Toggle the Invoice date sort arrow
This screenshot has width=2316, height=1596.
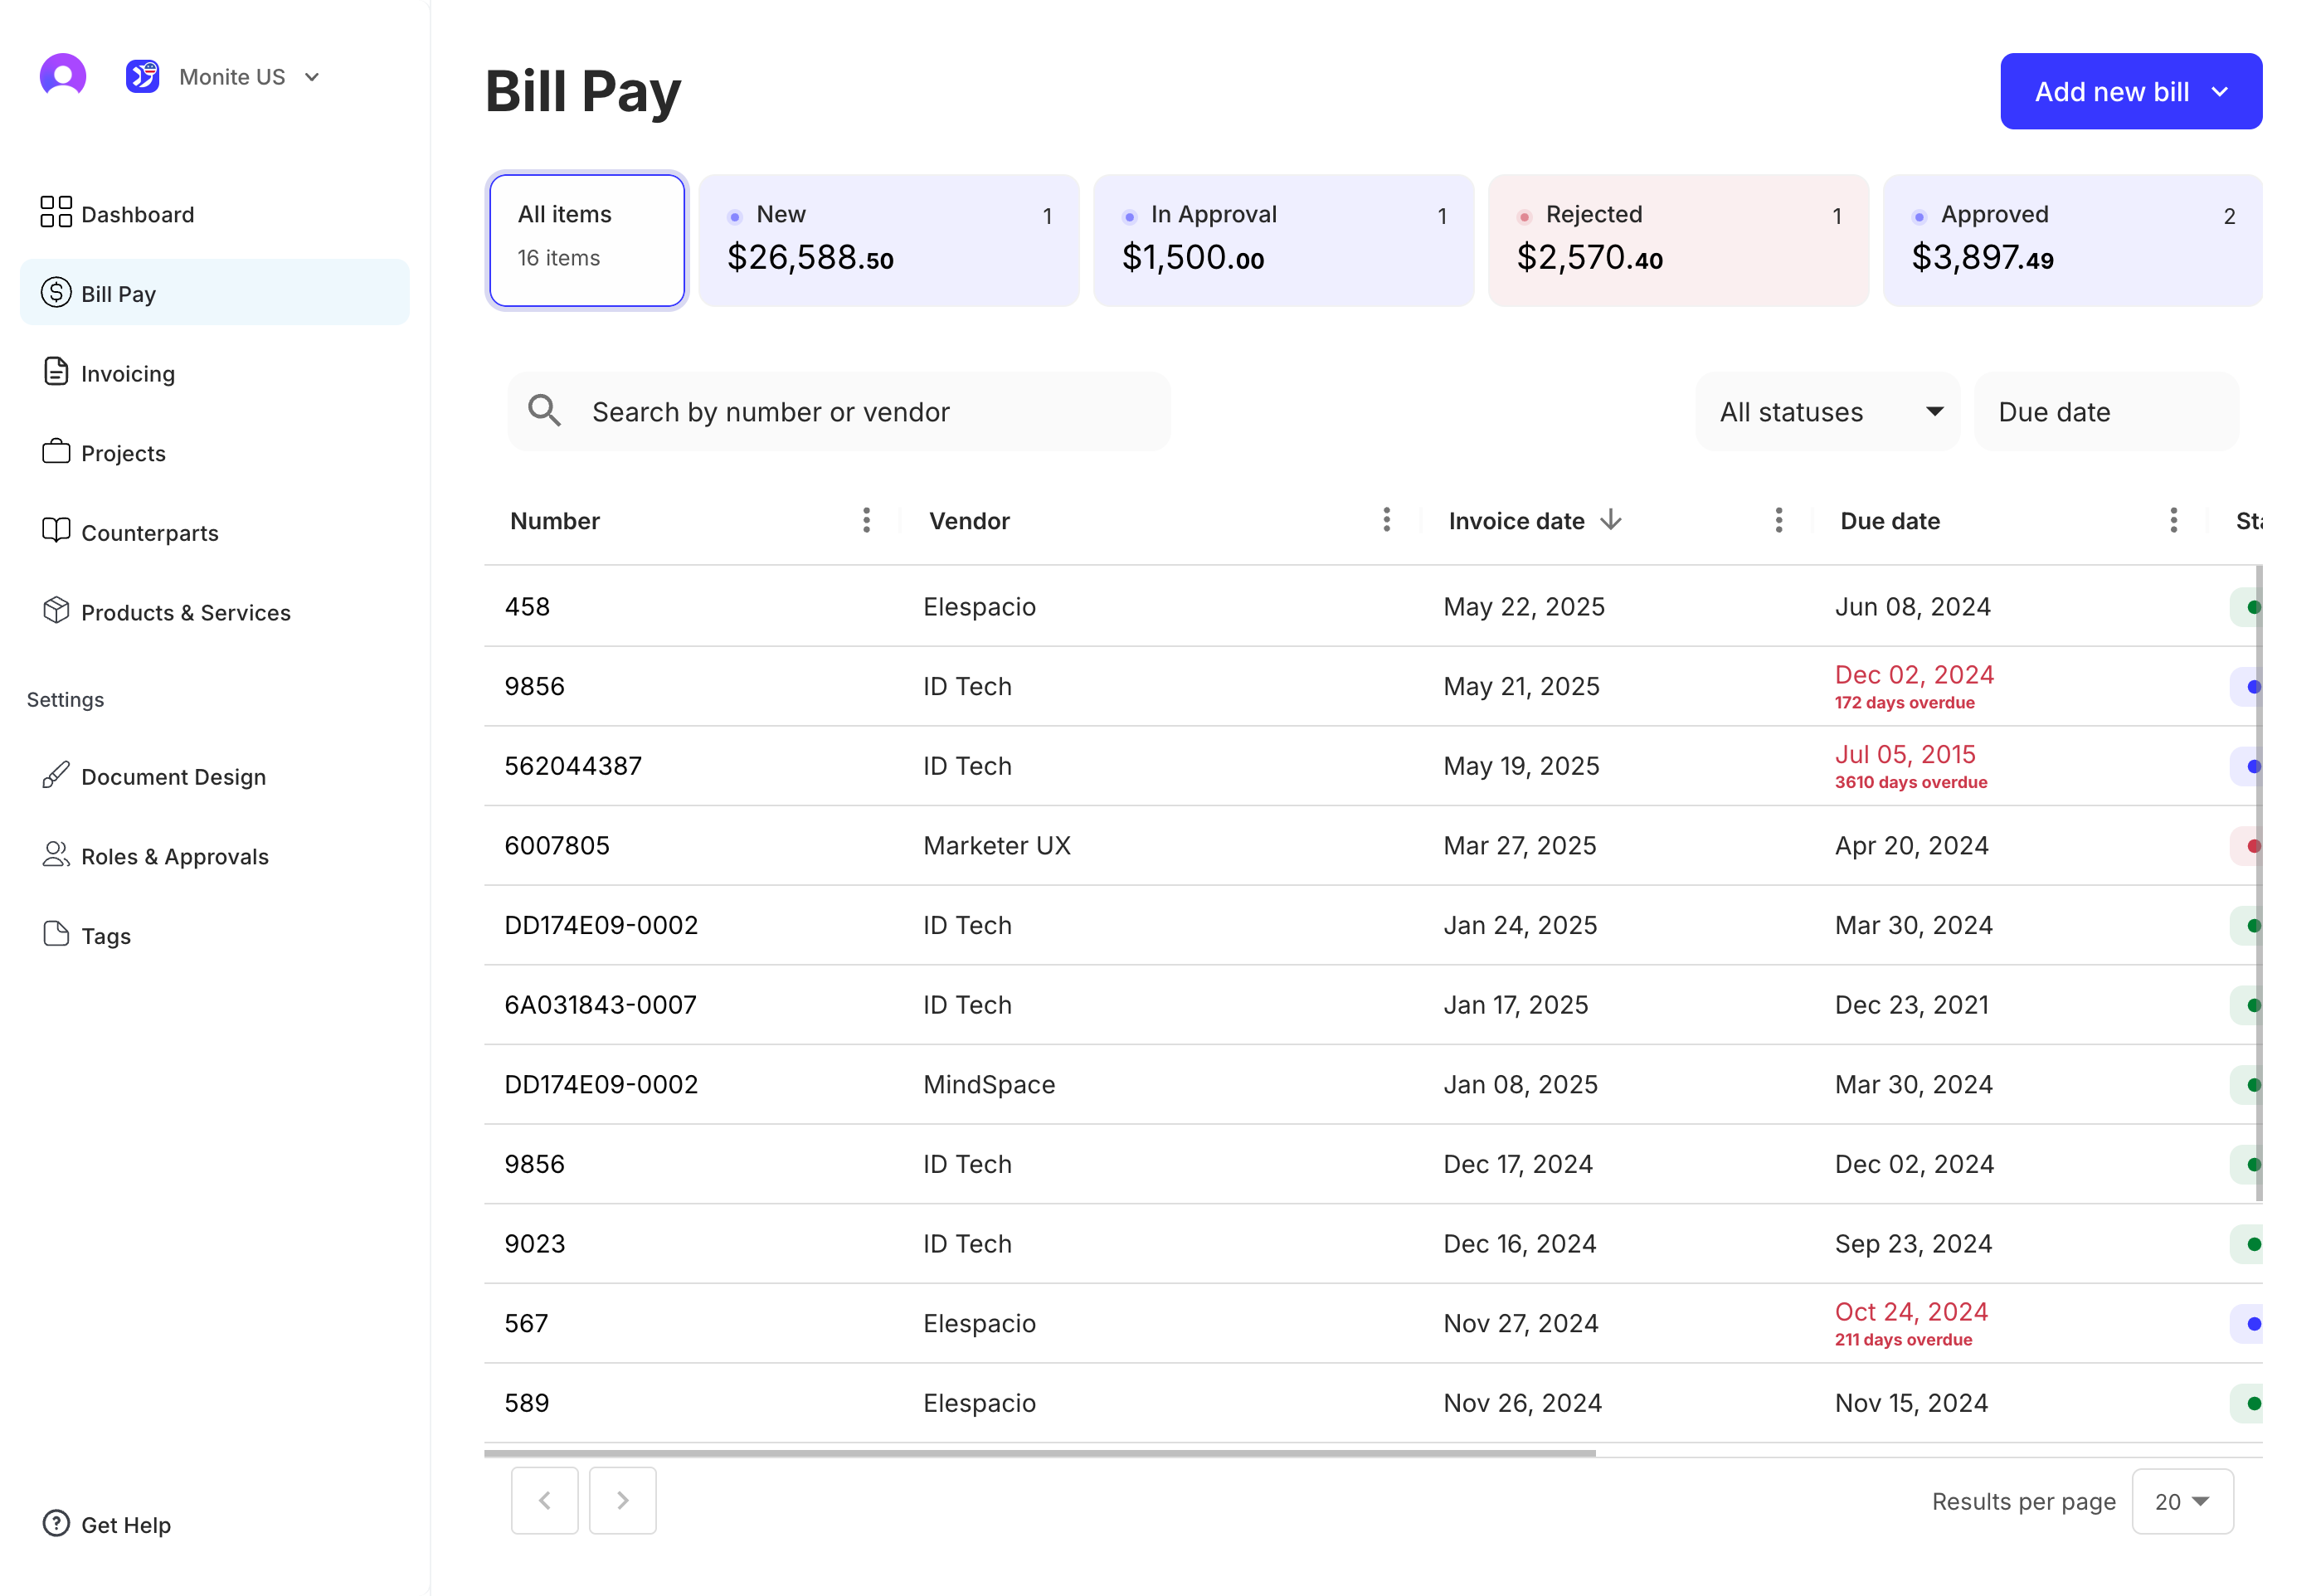click(x=1611, y=520)
